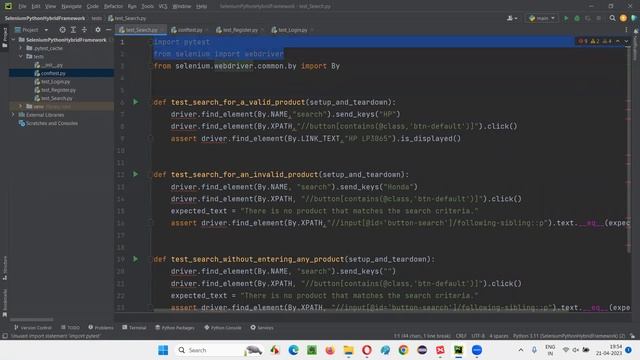Click the orange IDE updates icon
640x360 pixels.
point(623,18)
